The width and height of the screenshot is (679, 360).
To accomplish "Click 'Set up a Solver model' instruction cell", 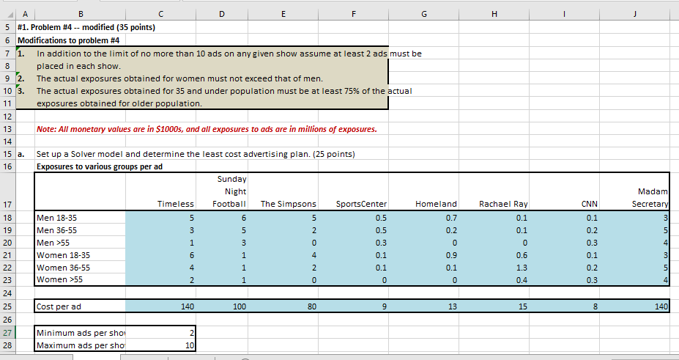I will (195, 154).
